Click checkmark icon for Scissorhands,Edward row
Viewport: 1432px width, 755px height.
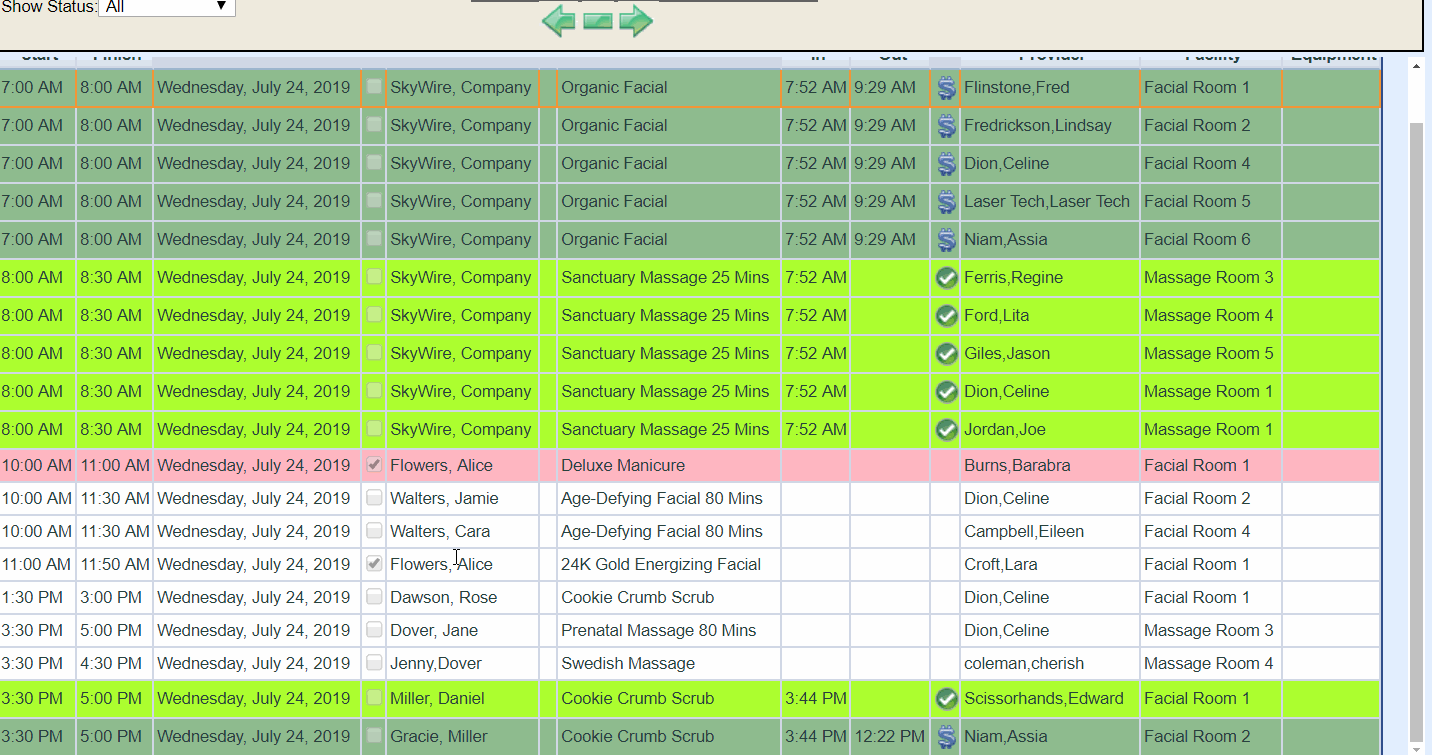(x=946, y=699)
